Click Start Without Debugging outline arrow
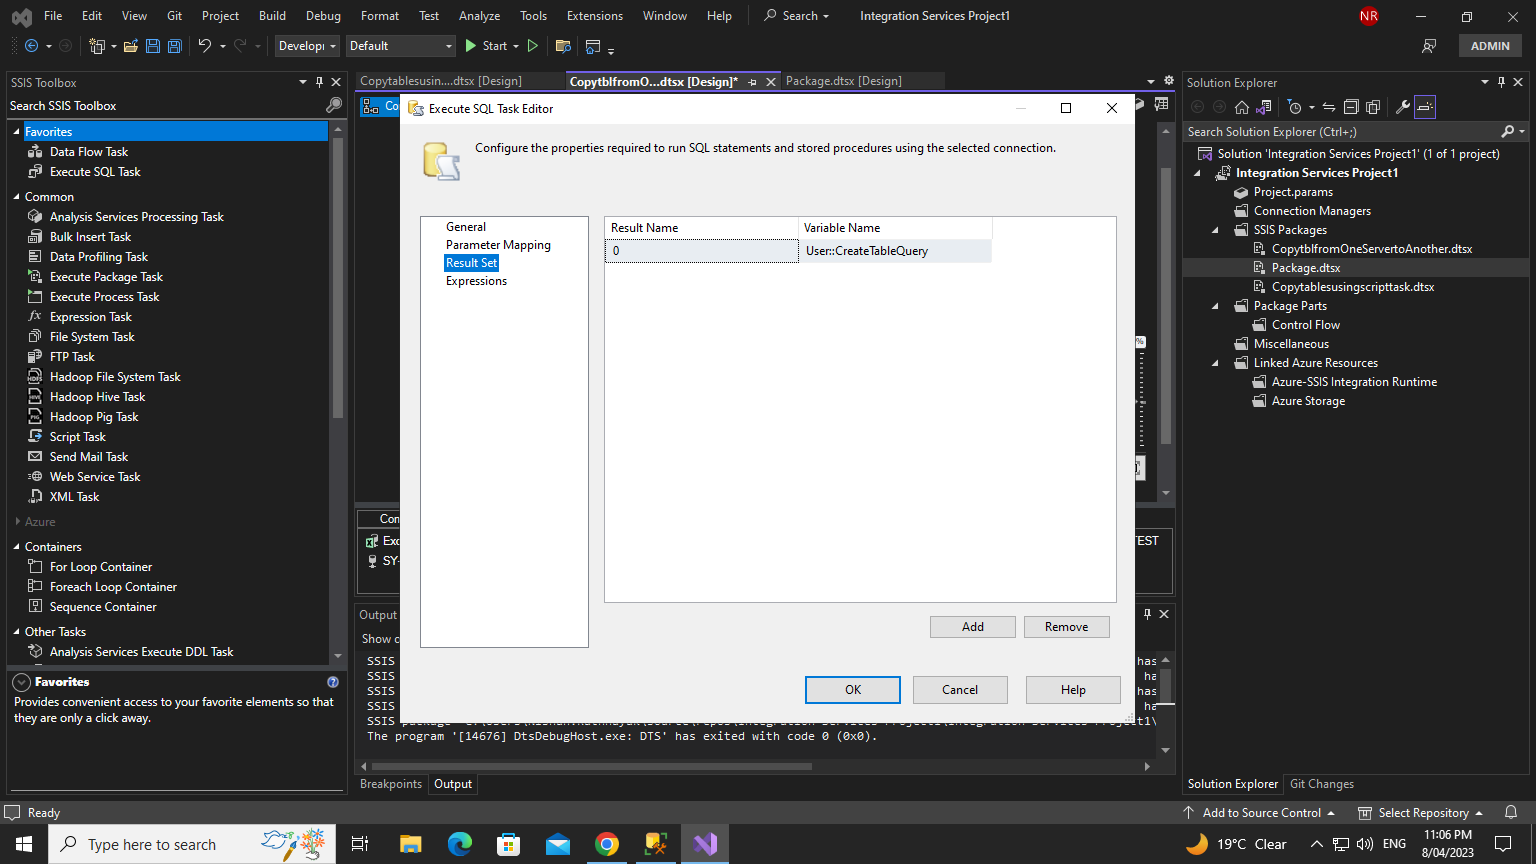The image size is (1536, 864). (533, 46)
